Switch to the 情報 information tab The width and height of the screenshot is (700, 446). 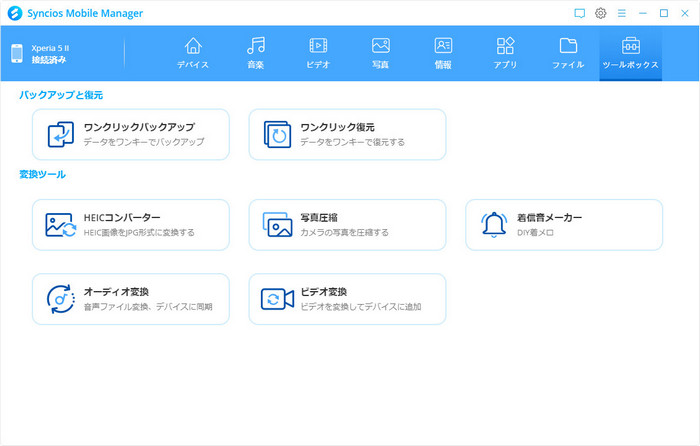click(x=443, y=53)
